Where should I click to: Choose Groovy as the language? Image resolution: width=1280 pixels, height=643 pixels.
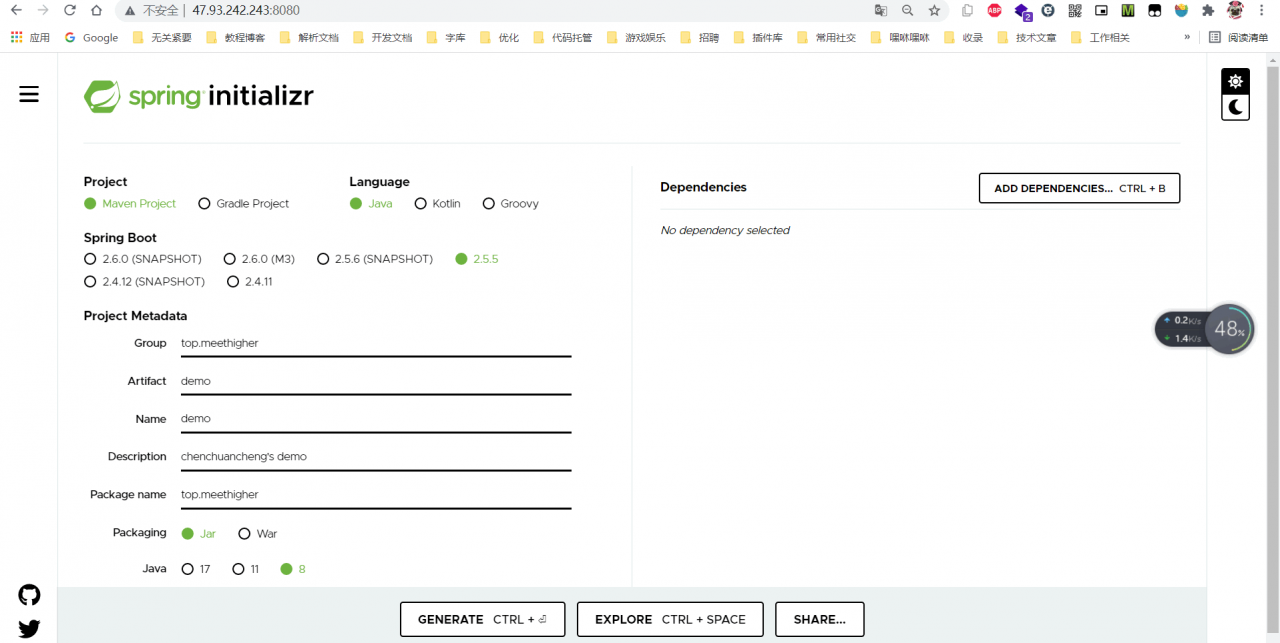511,203
